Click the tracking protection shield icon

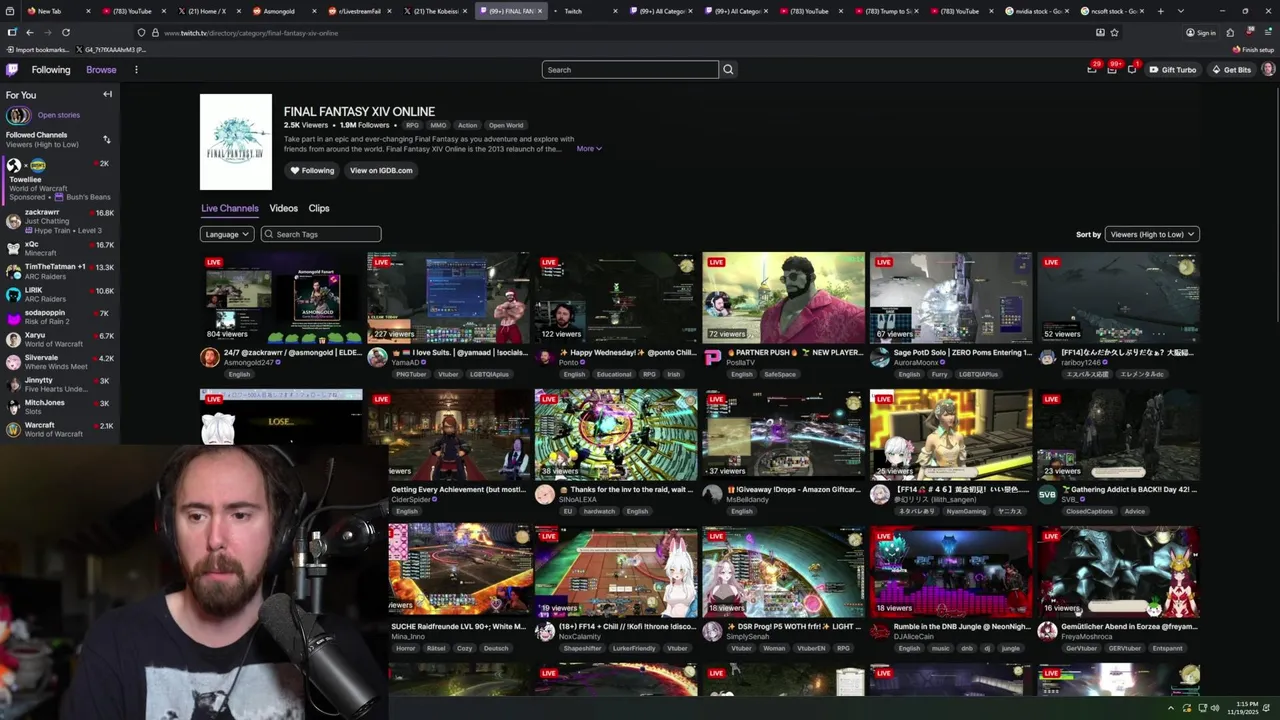point(141,32)
